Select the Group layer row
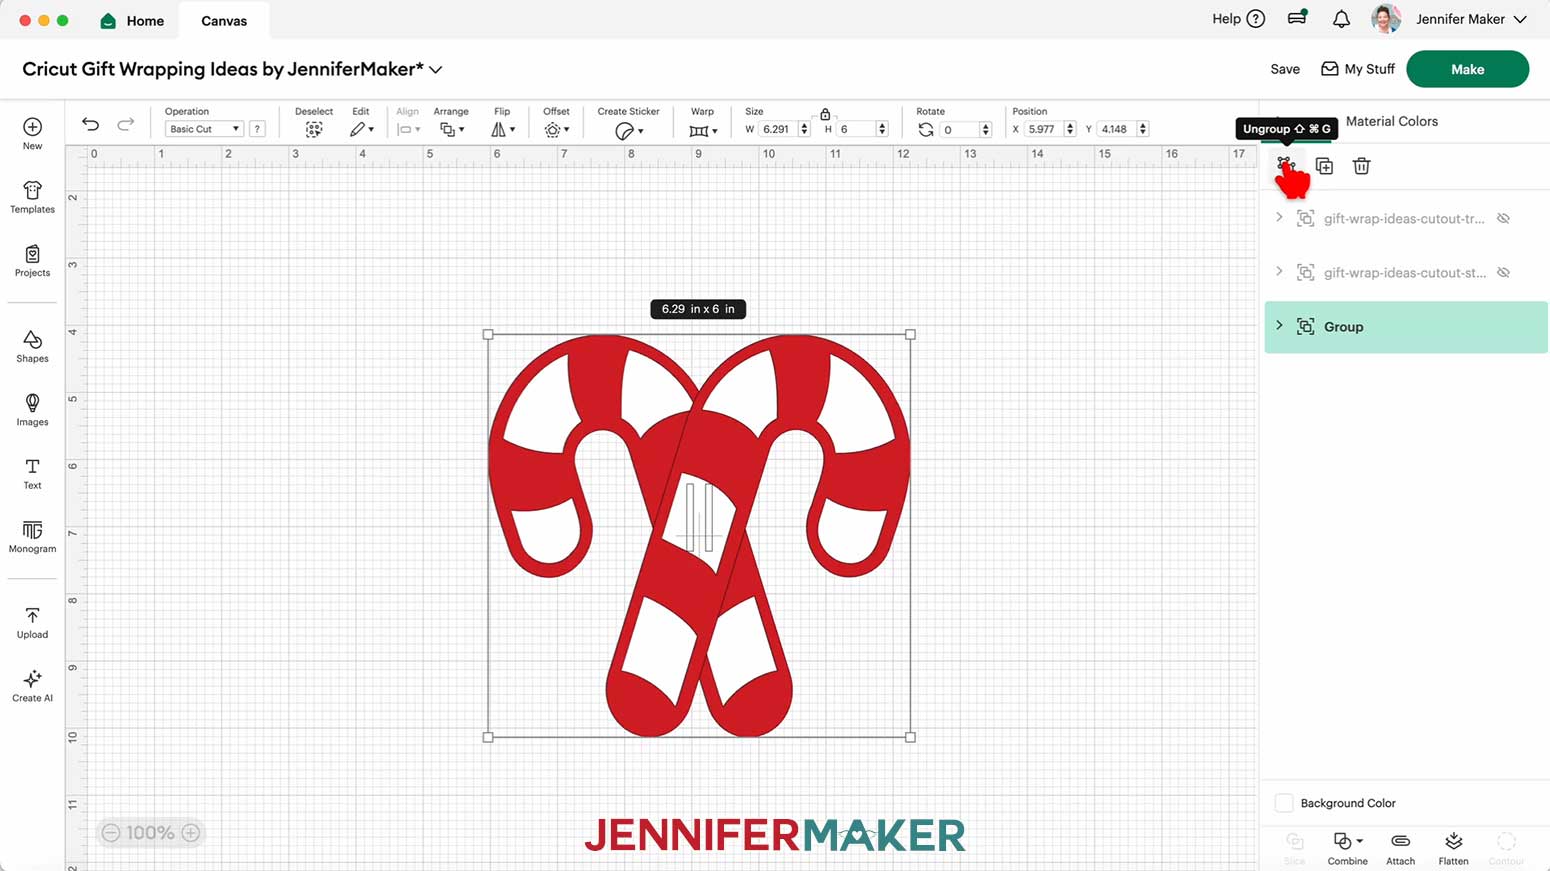Image resolution: width=1550 pixels, height=871 pixels. click(1406, 327)
